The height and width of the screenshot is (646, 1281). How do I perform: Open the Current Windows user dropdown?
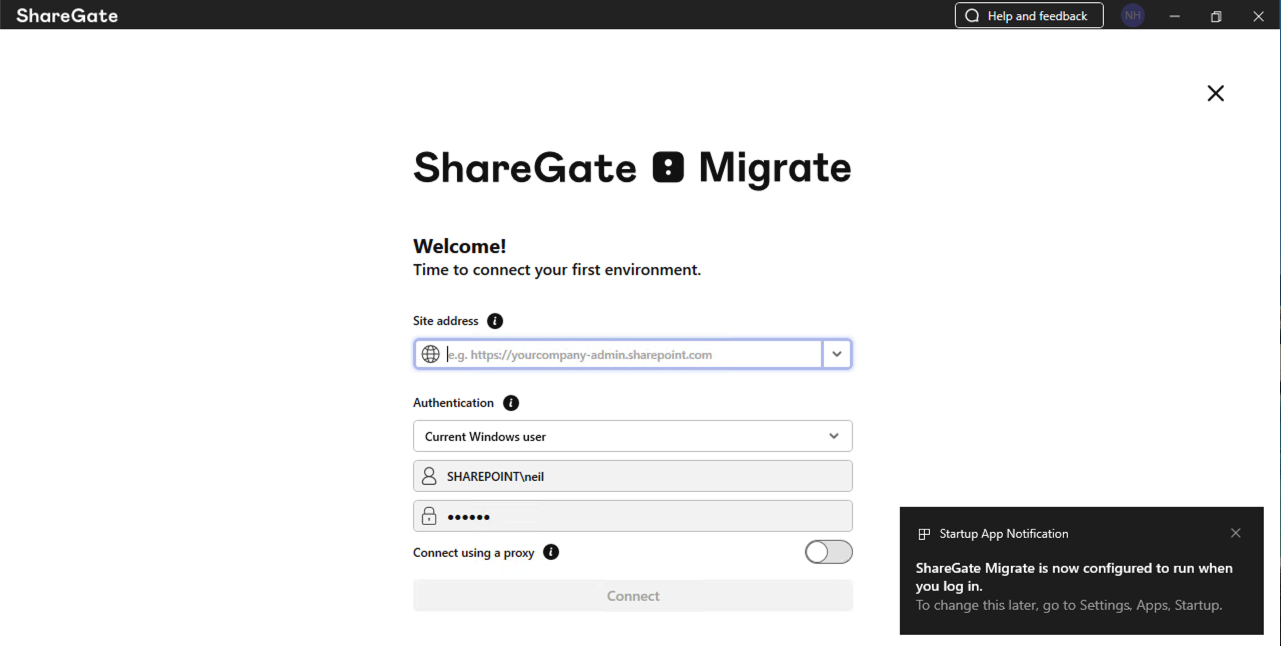tap(633, 436)
